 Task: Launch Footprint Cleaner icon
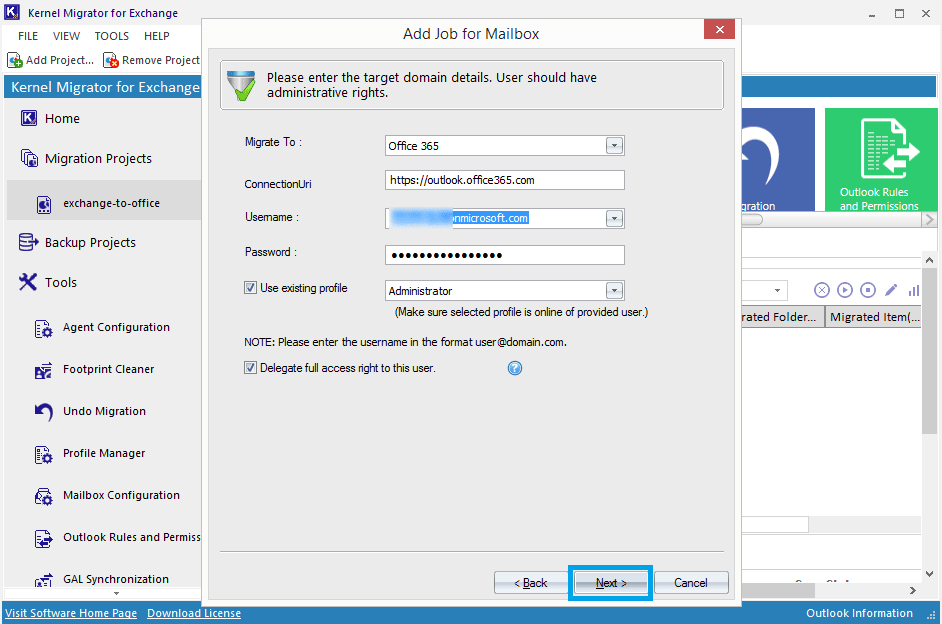click(43, 371)
